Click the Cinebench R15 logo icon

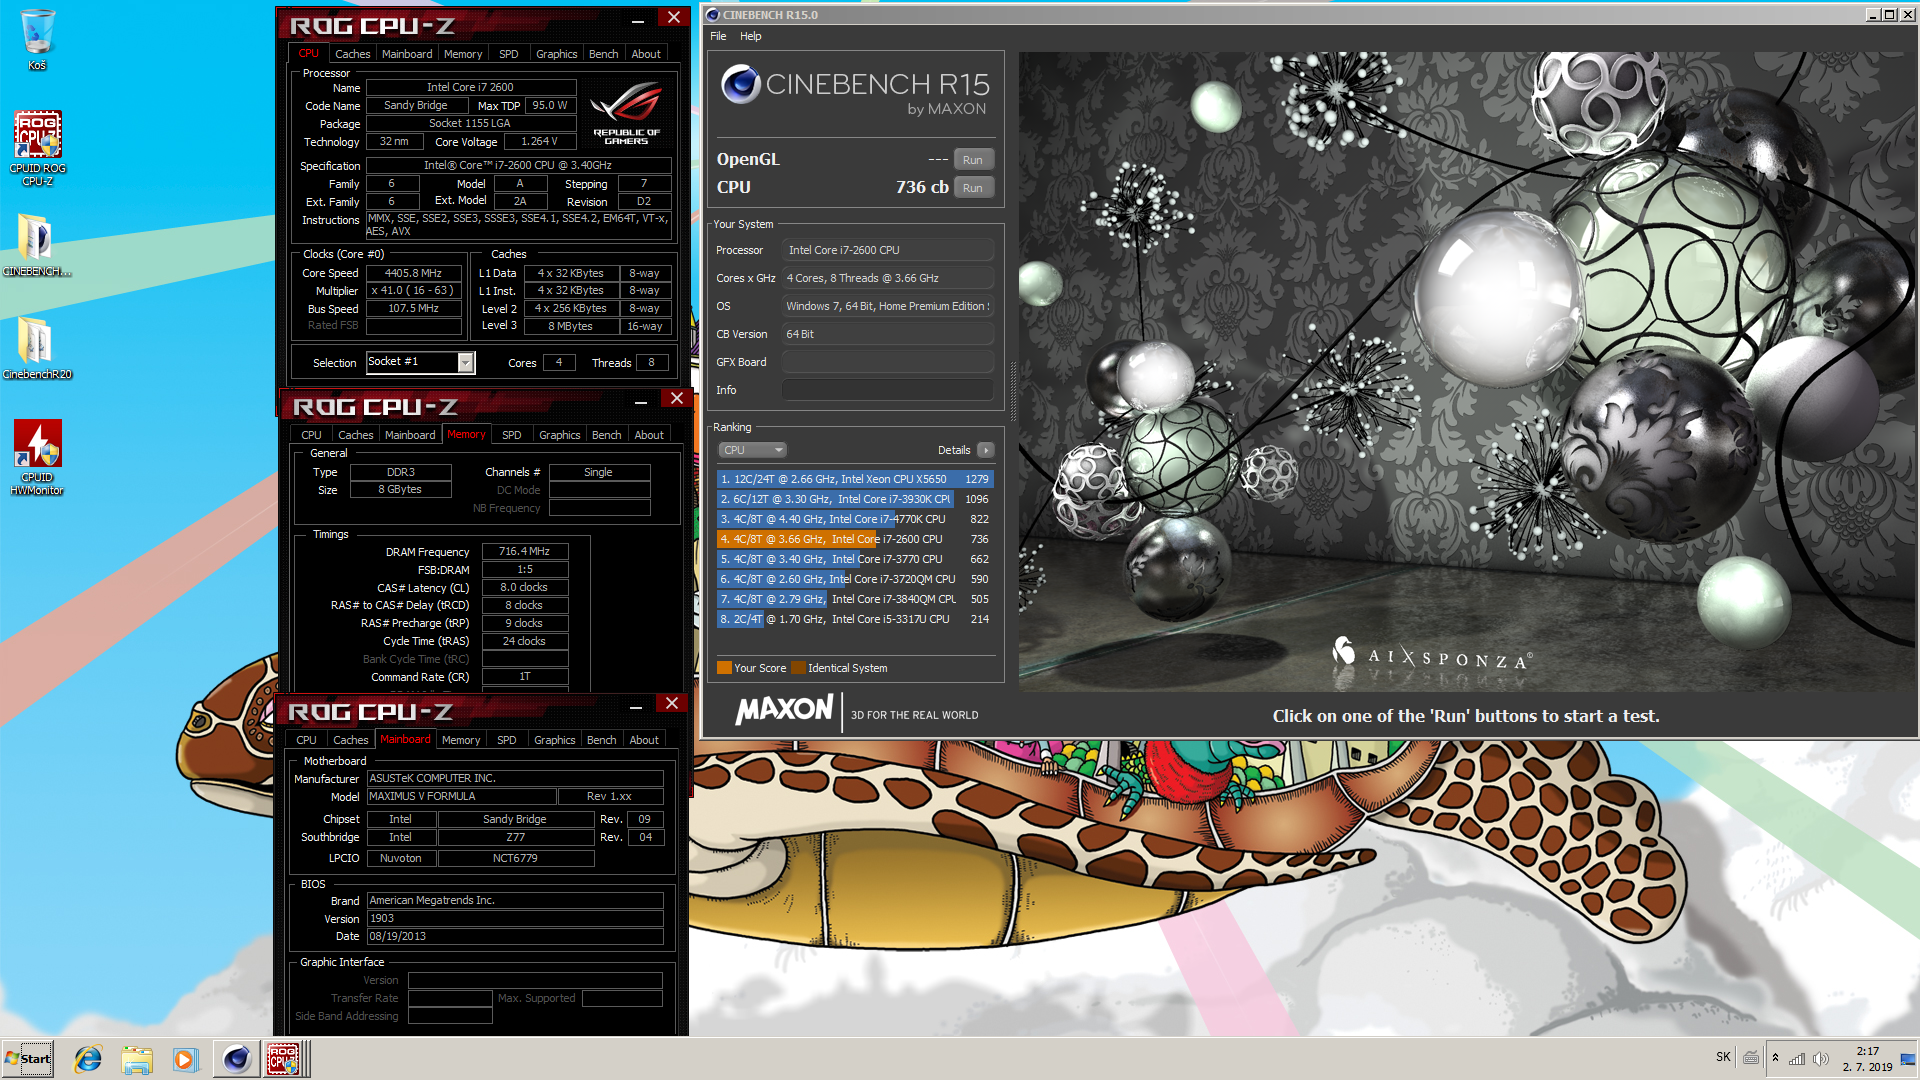point(741,84)
